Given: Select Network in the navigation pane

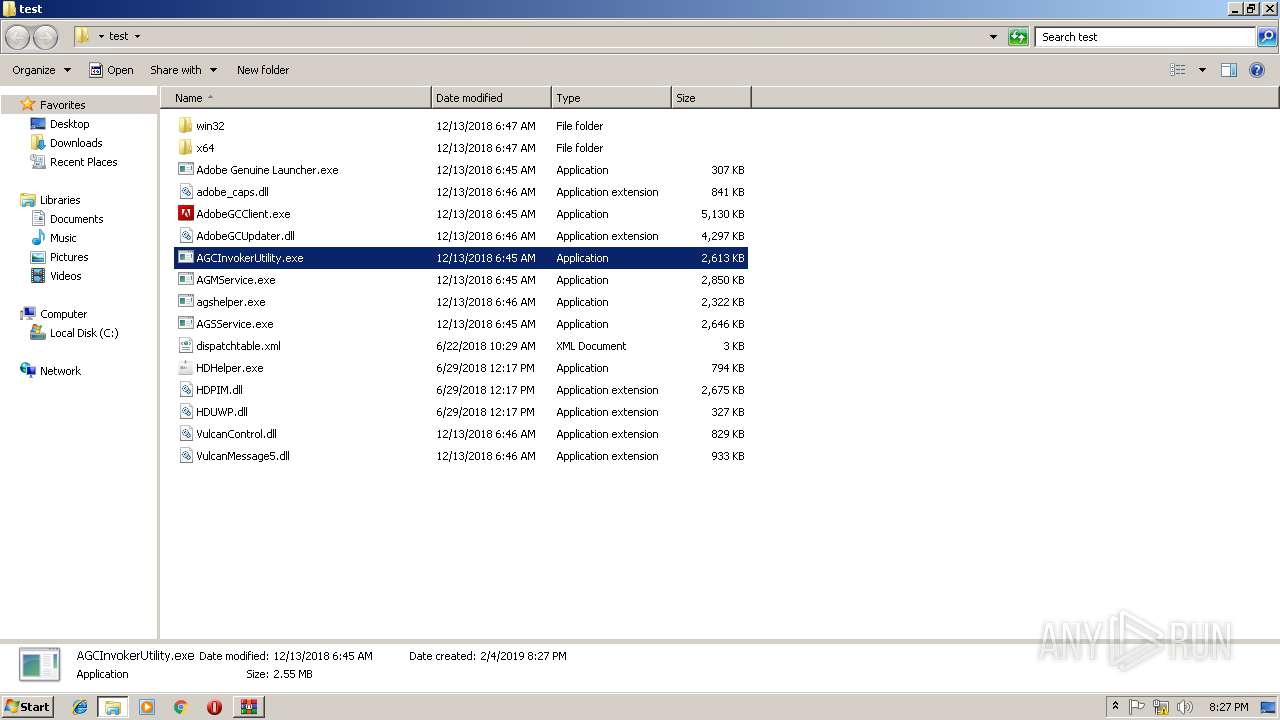Looking at the screenshot, I should (x=60, y=371).
